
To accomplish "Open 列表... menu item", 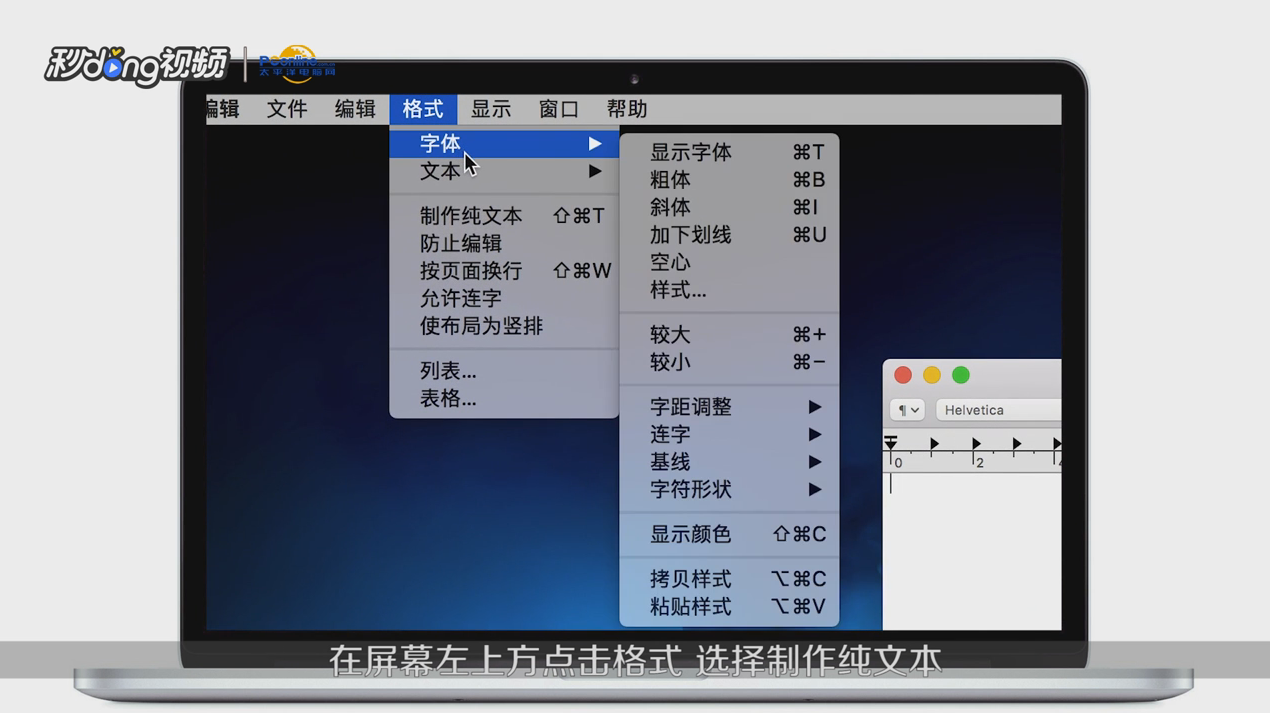I will pos(504,371).
